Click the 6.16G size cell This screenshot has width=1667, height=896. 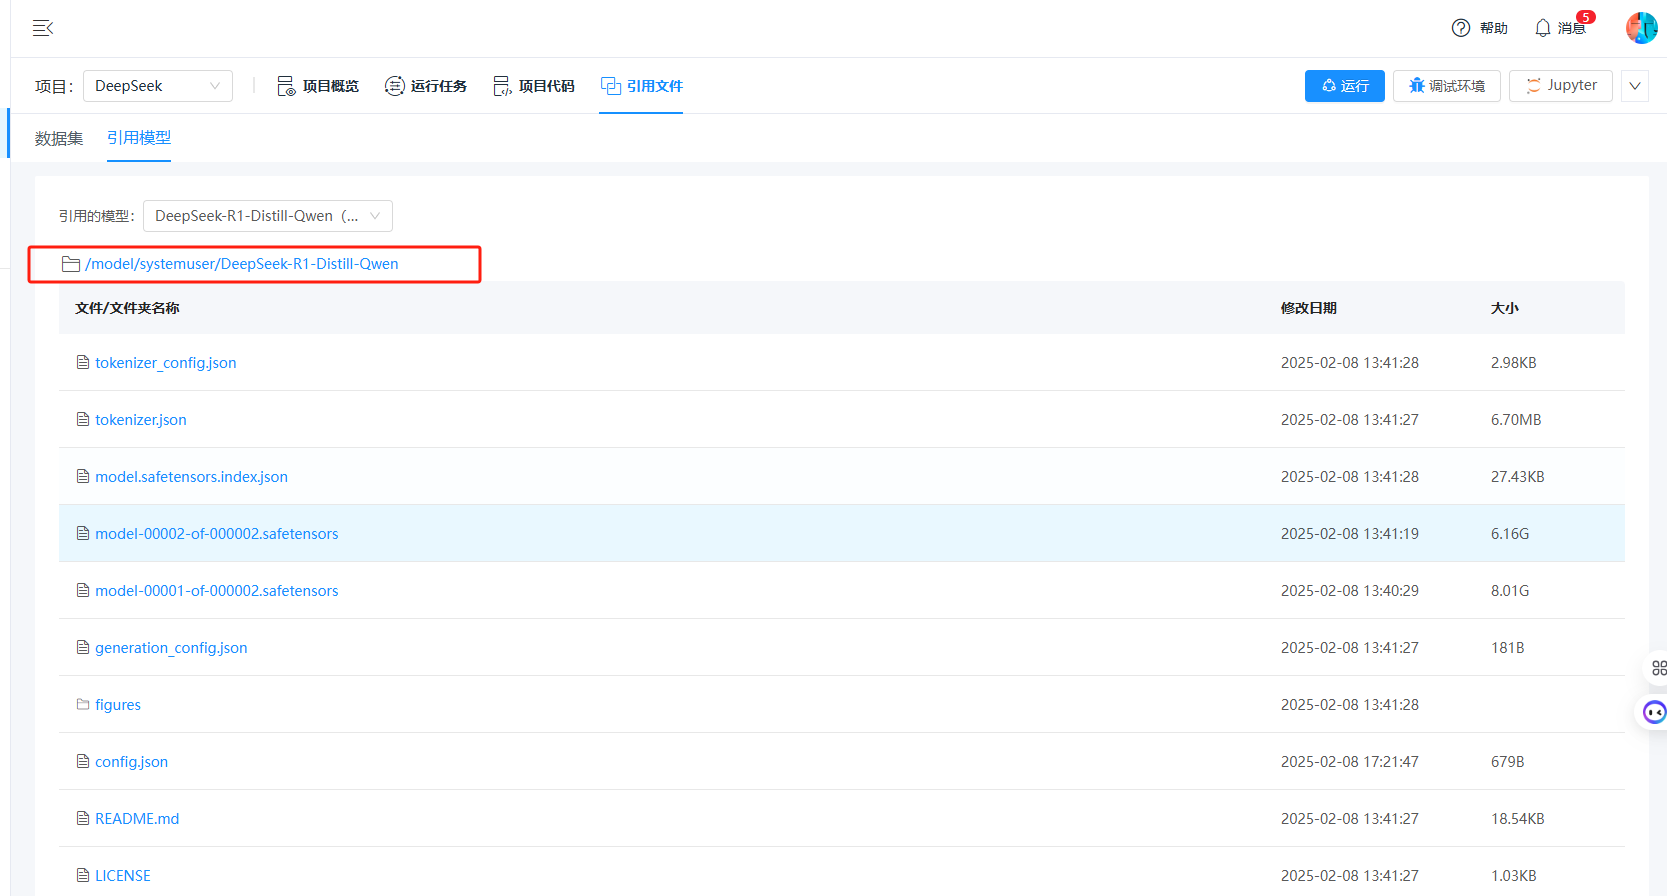click(x=1510, y=534)
